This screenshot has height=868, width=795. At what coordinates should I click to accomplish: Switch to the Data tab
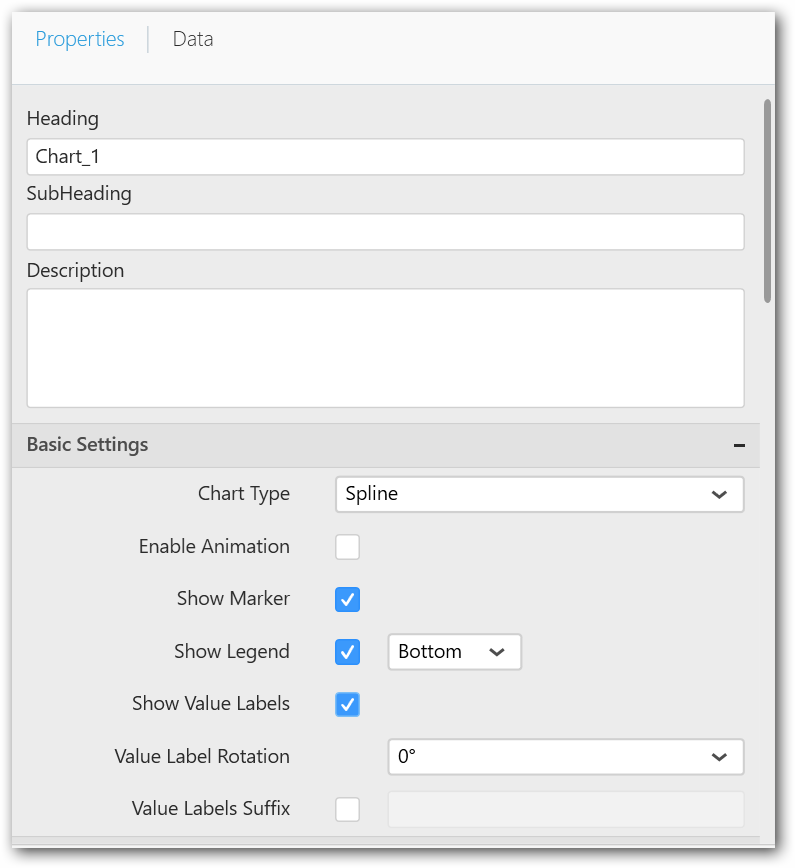[192, 39]
